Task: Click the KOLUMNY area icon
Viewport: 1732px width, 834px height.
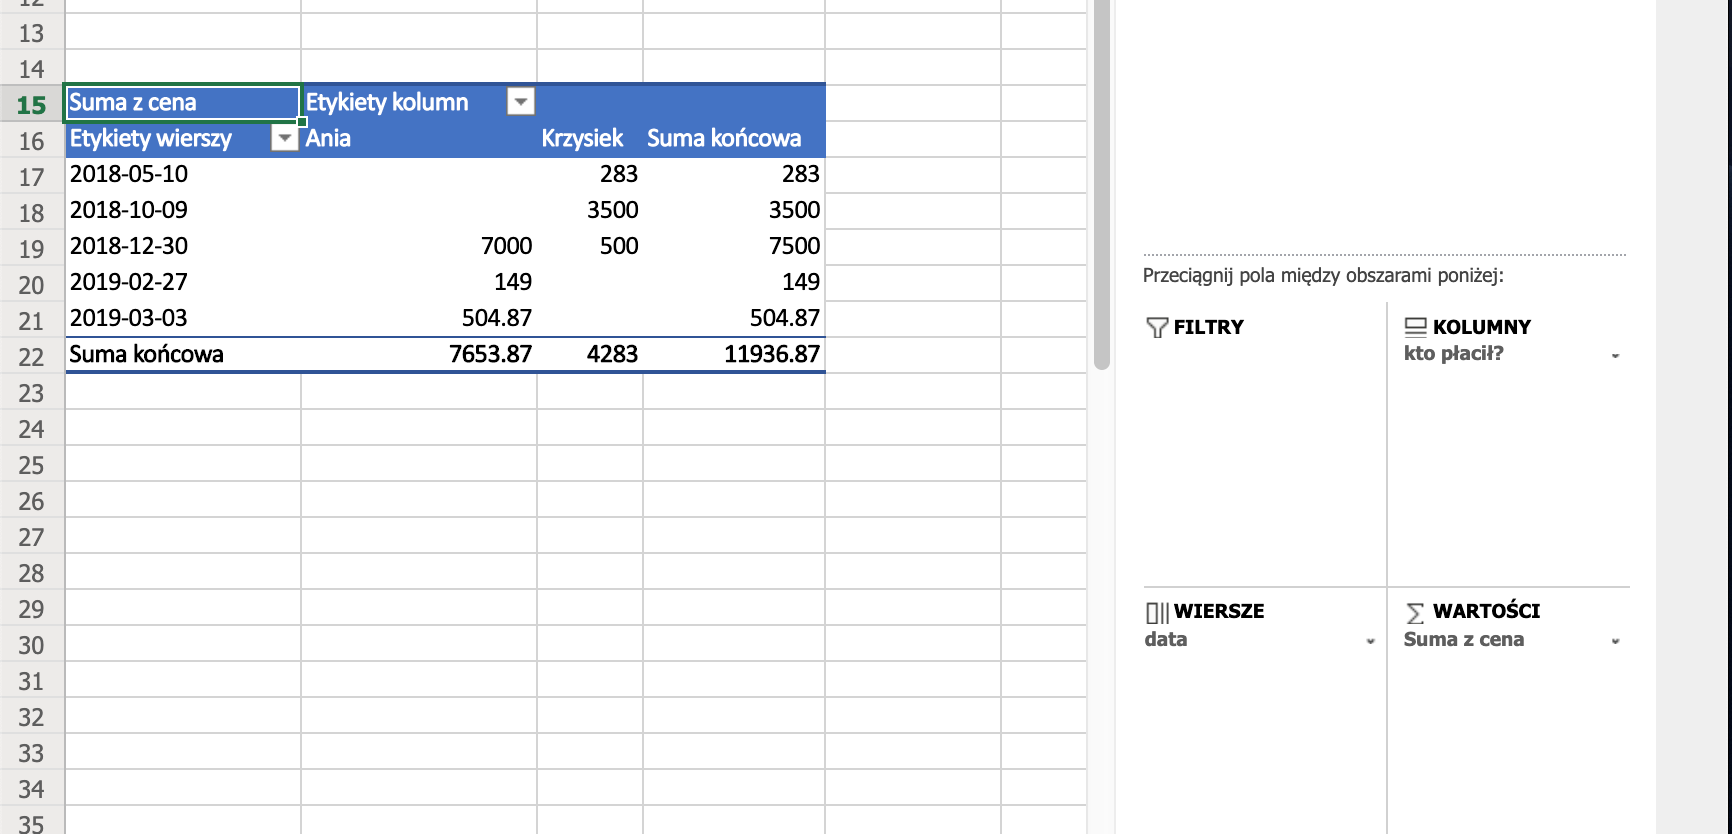Action: click(x=1415, y=327)
